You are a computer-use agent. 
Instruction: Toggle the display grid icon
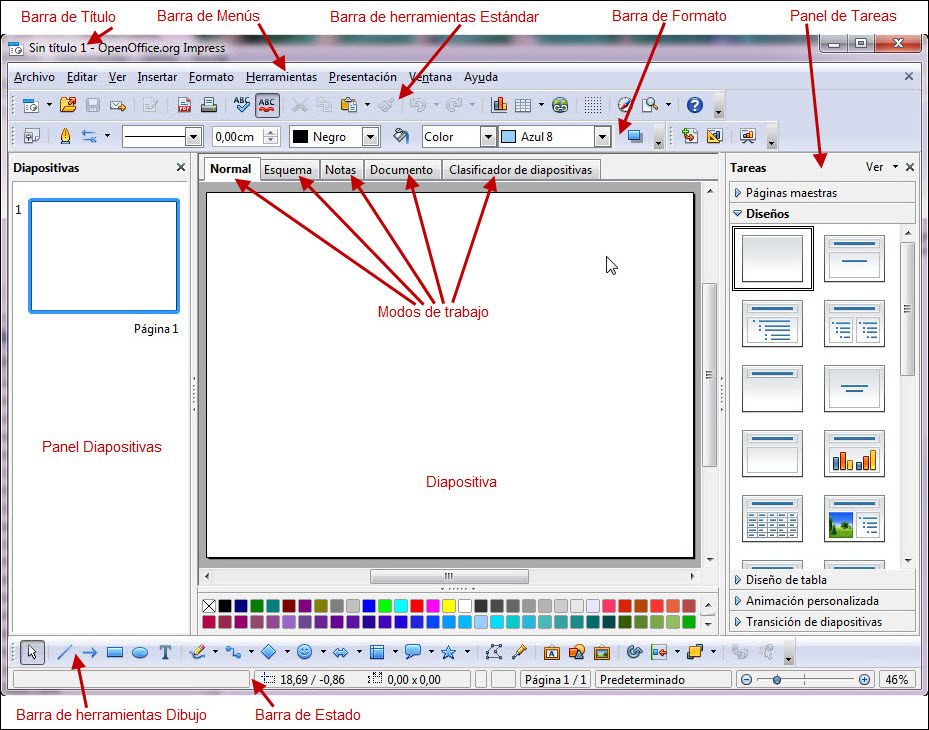click(x=592, y=105)
